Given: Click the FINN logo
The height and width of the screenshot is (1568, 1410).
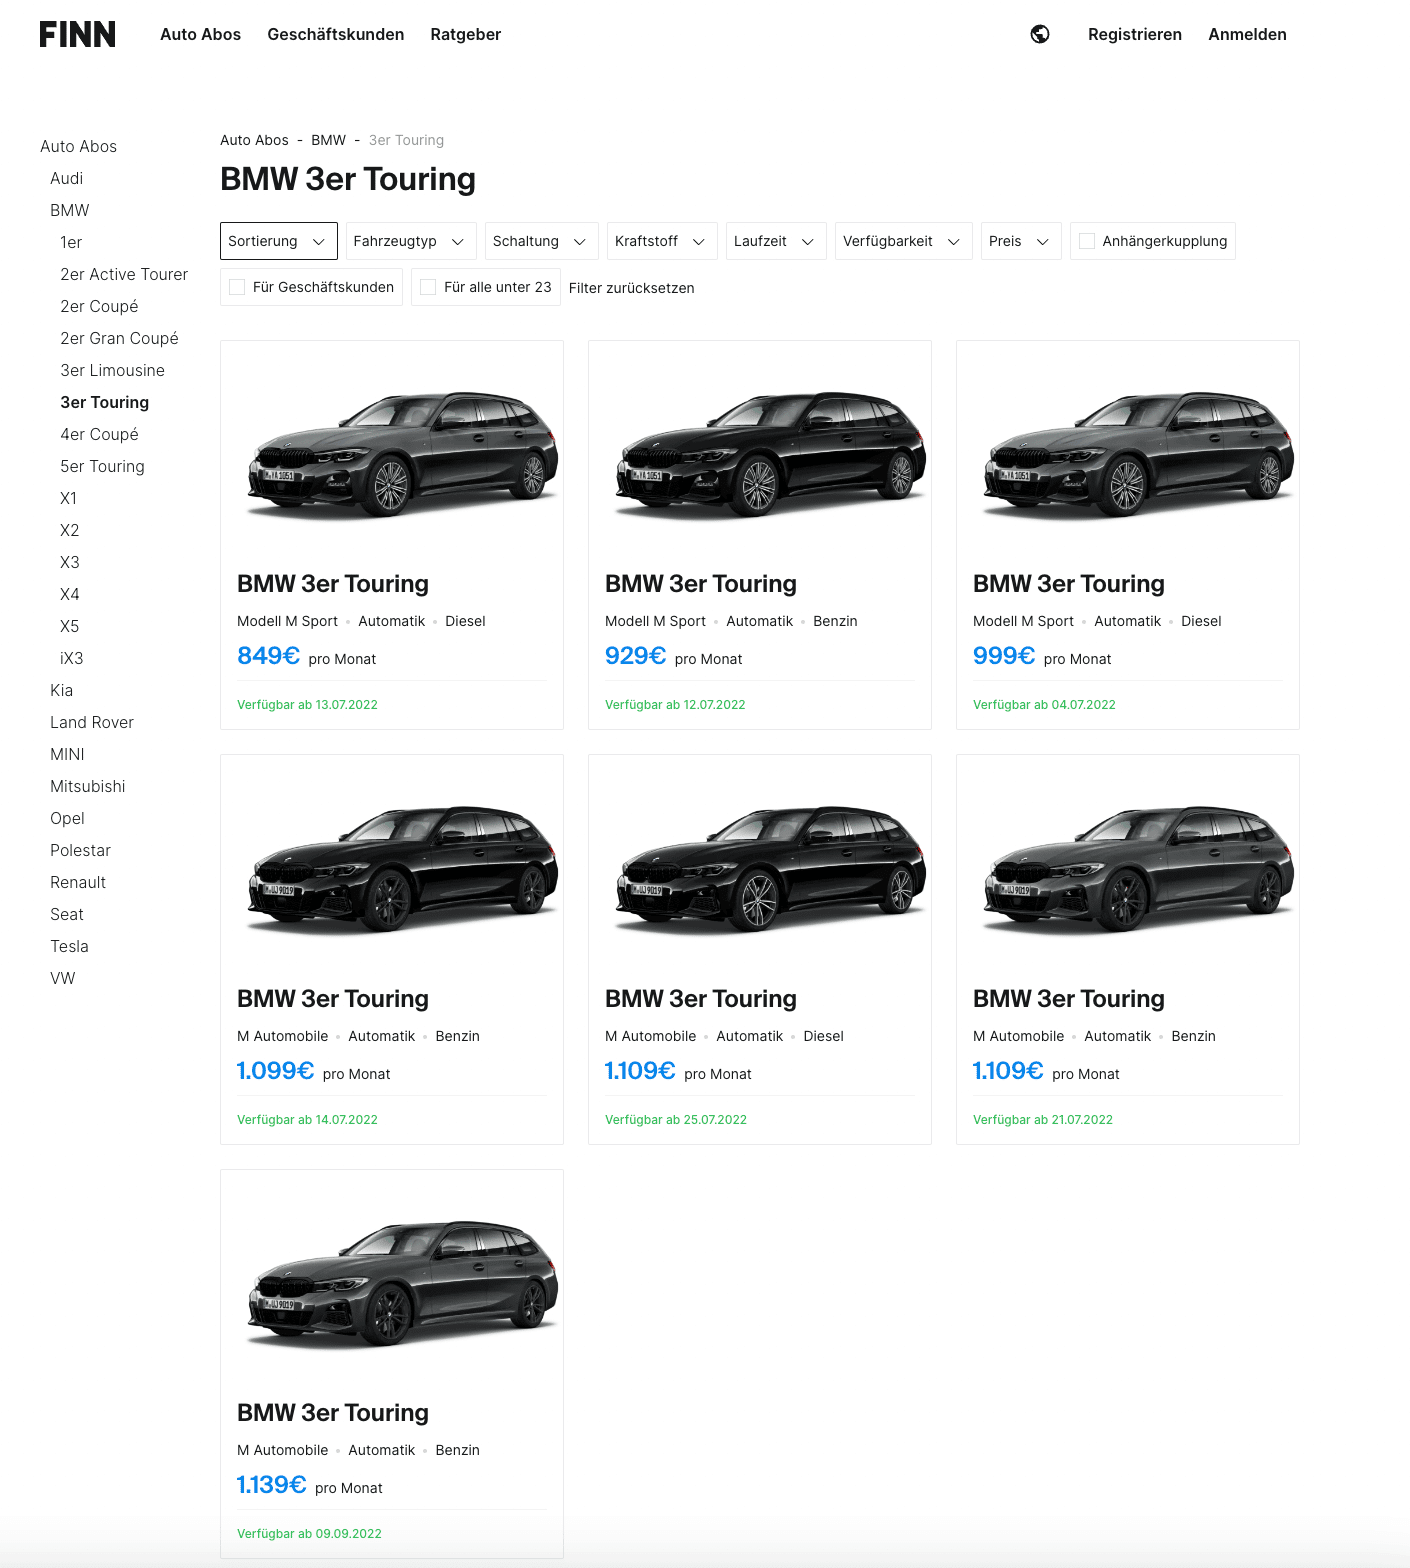Looking at the screenshot, I should pos(78,34).
